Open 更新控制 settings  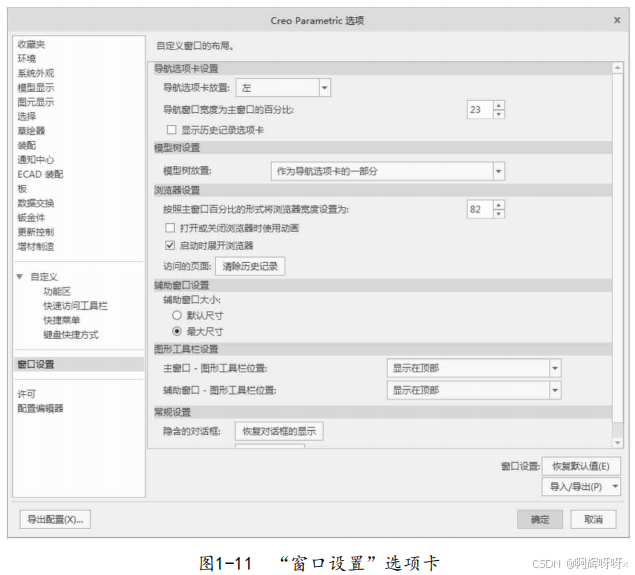36,232
